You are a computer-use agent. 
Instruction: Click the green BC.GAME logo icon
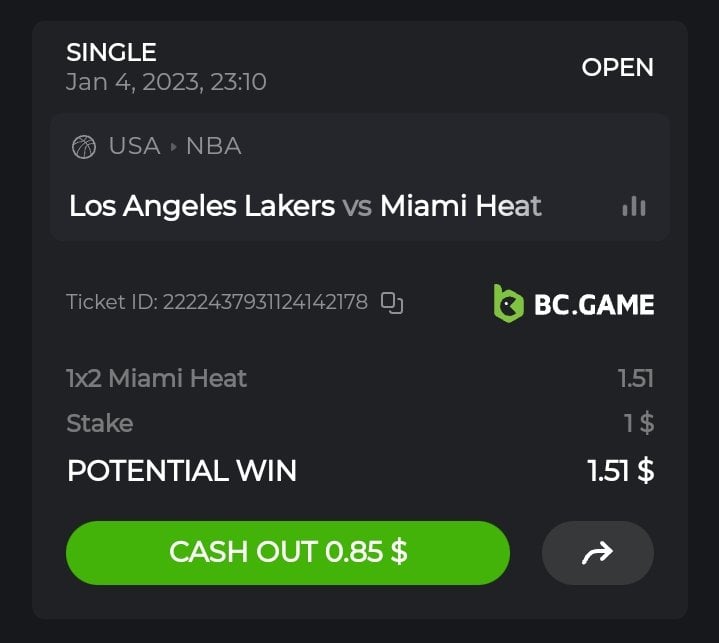coord(508,303)
